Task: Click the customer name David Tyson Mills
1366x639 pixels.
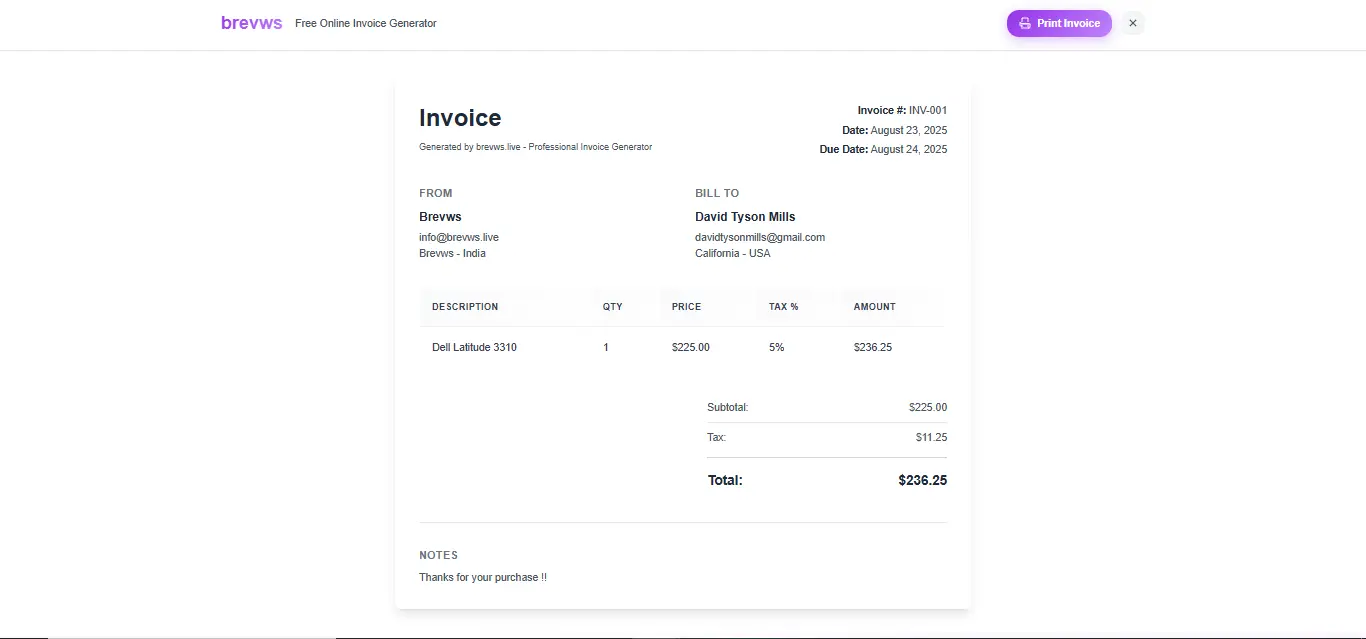Action: coord(745,217)
